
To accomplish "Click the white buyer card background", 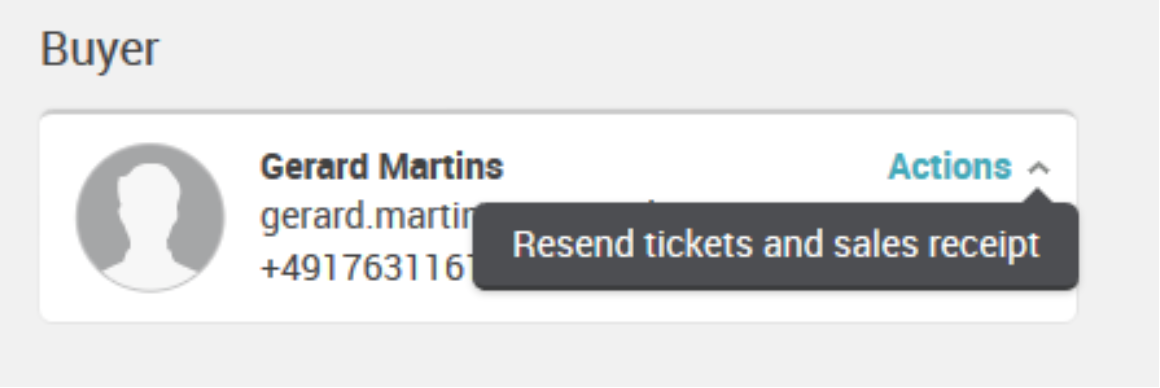I will (559, 217).
